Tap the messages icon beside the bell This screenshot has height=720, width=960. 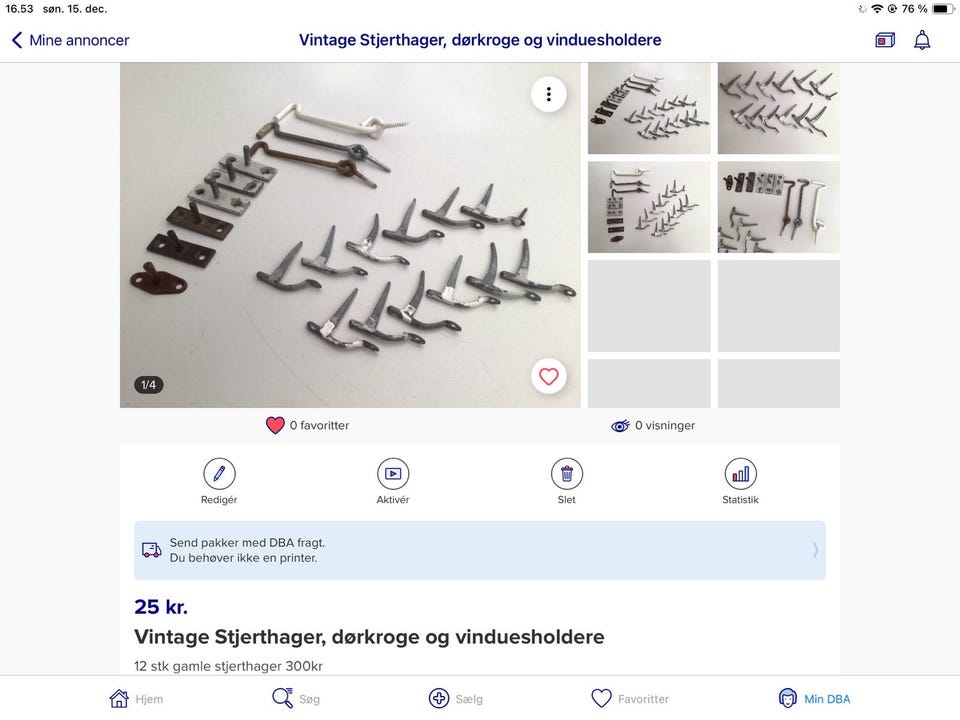(885, 40)
